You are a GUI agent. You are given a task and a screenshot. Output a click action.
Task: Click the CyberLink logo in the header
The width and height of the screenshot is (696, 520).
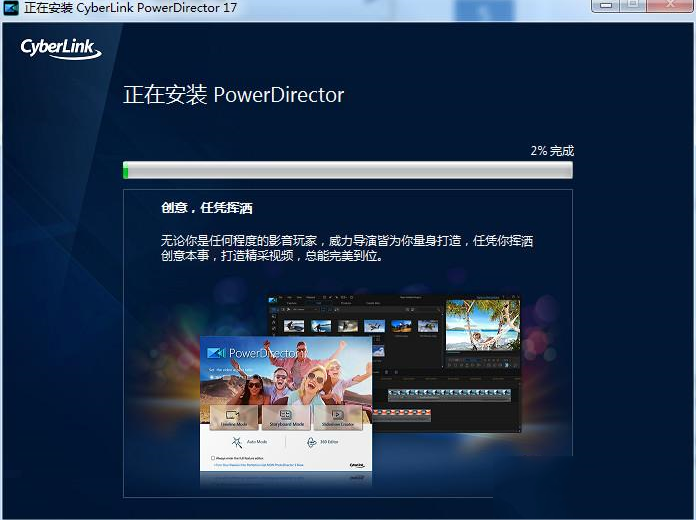coord(59,48)
